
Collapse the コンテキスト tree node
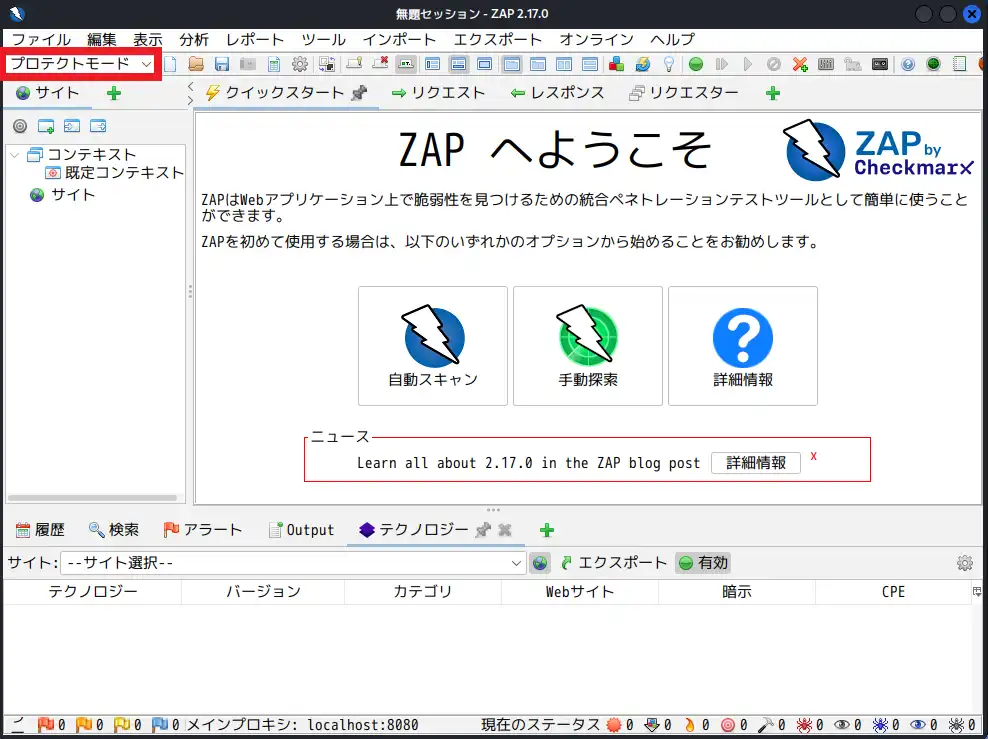coord(13,154)
